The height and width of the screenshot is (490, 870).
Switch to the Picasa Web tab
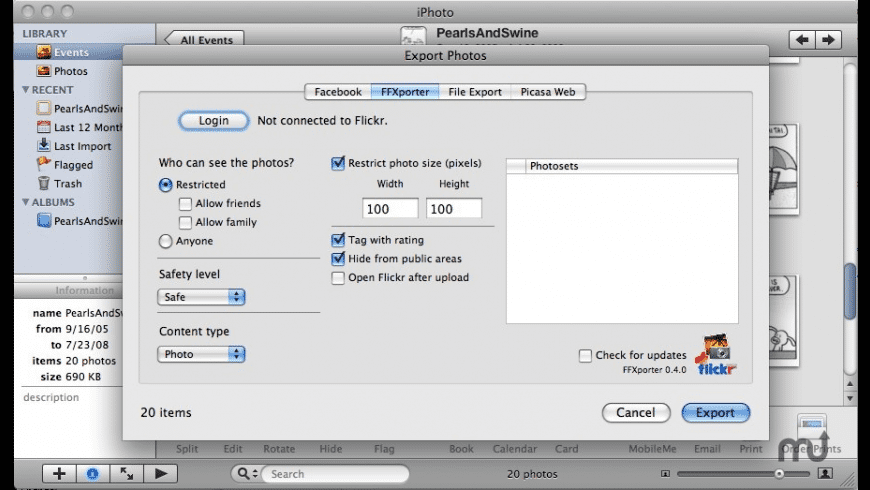pyautogui.click(x=548, y=92)
